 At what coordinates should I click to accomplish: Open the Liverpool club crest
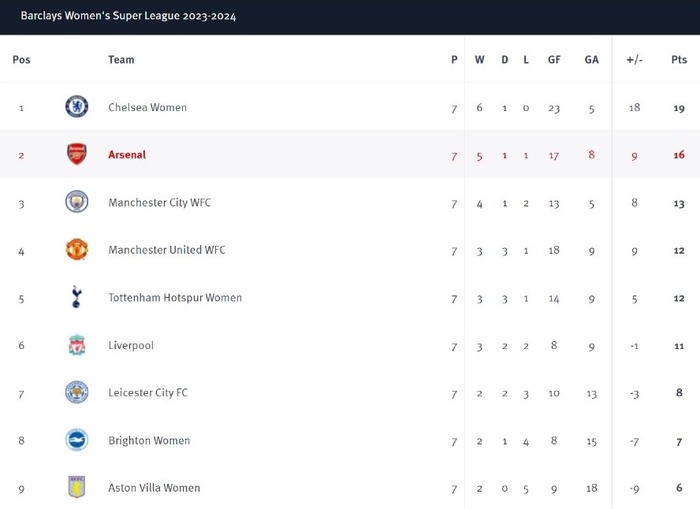pos(77,345)
